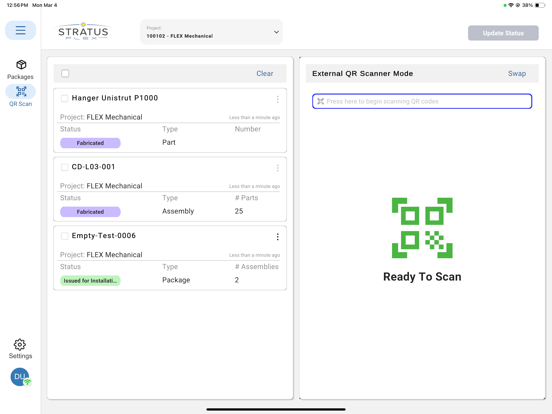The height and width of the screenshot is (414, 552).
Task: Check the Hanger Unistrut P1000 checkbox
Action: tap(64, 98)
